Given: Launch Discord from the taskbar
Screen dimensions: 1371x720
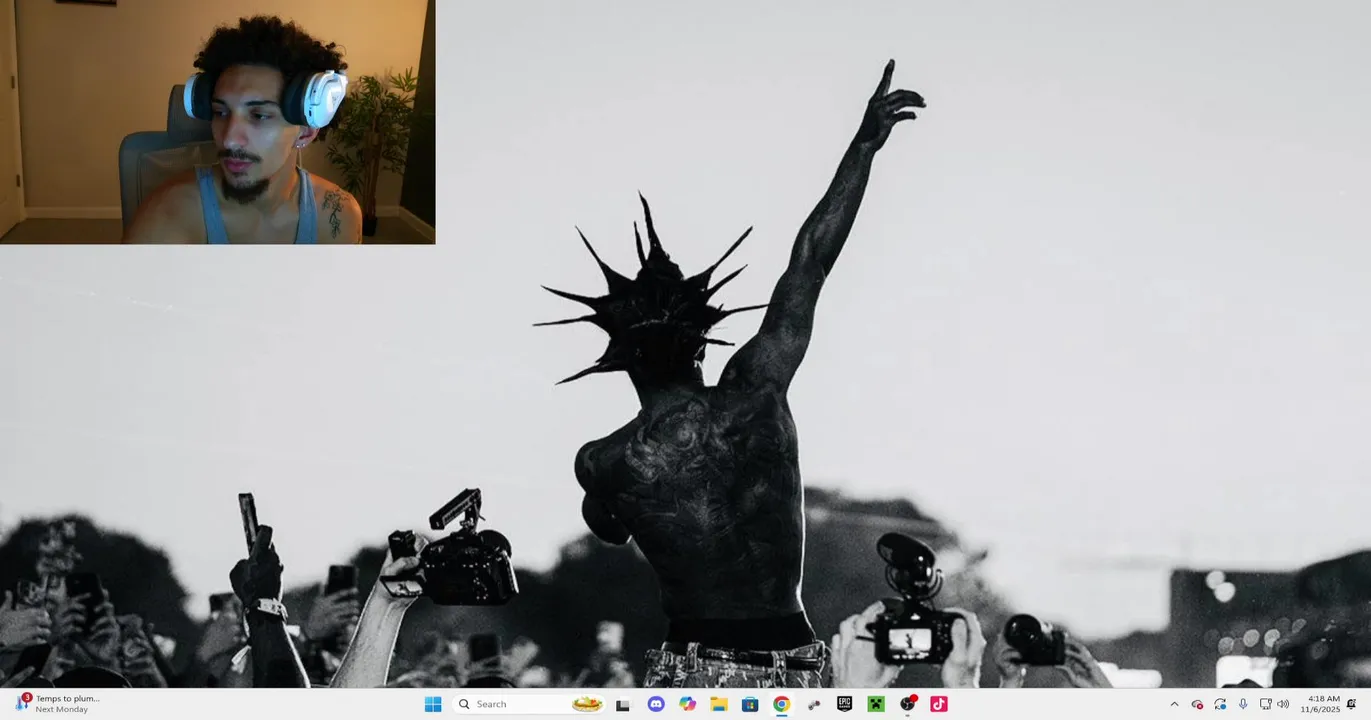Looking at the screenshot, I should click(656, 704).
